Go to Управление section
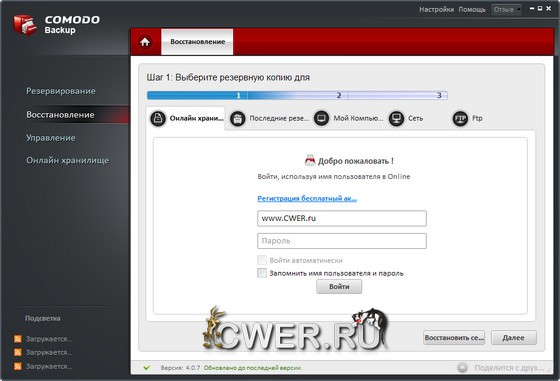560x381 pixels. pyautogui.click(x=51, y=138)
